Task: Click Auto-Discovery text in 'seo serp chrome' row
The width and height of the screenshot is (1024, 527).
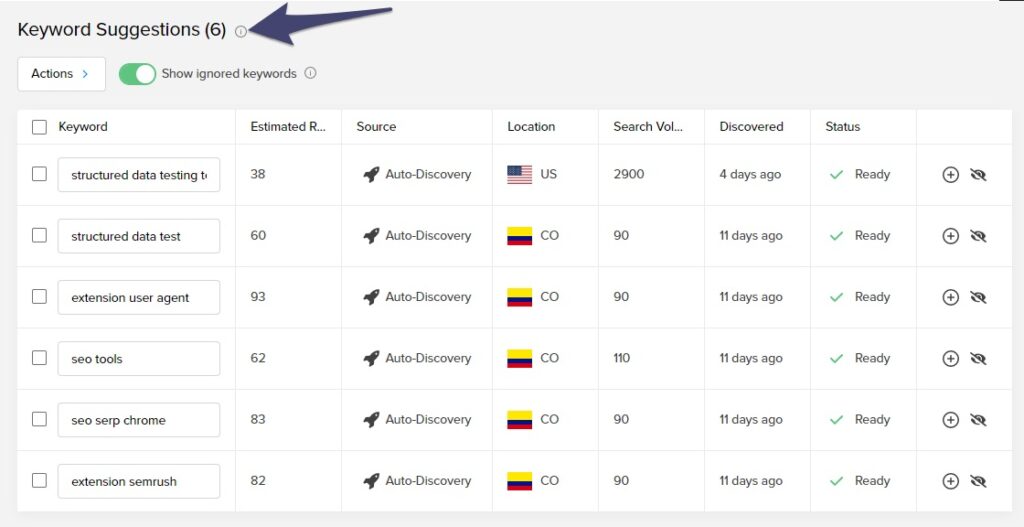Action: (x=428, y=420)
